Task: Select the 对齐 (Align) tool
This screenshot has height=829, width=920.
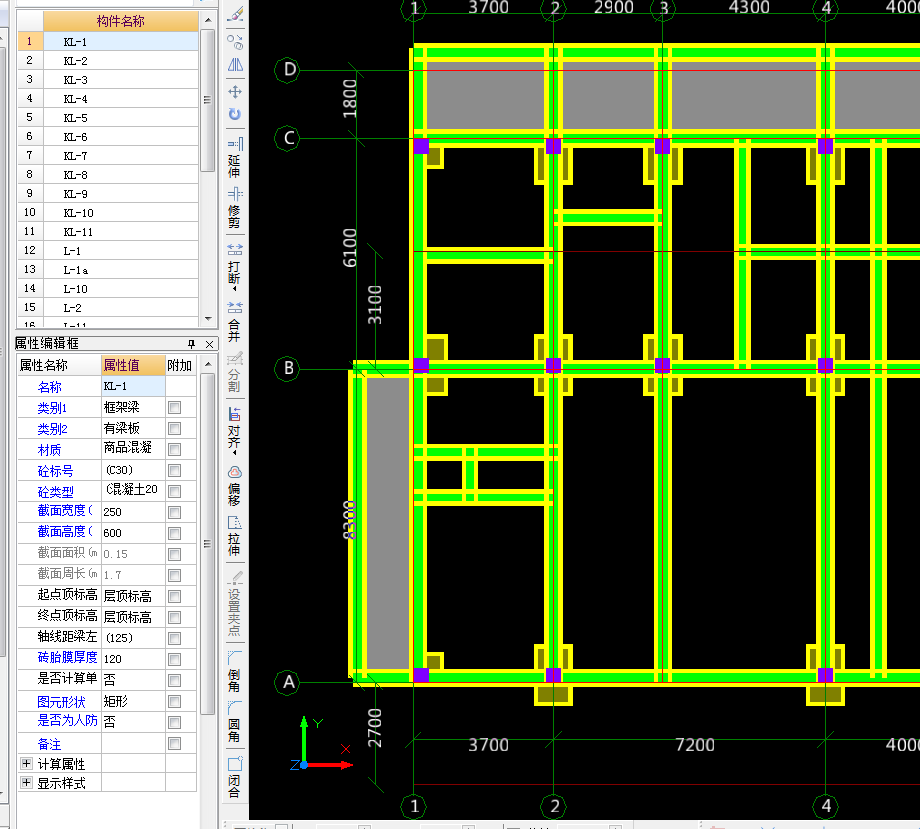Action: tap(235, 427)
